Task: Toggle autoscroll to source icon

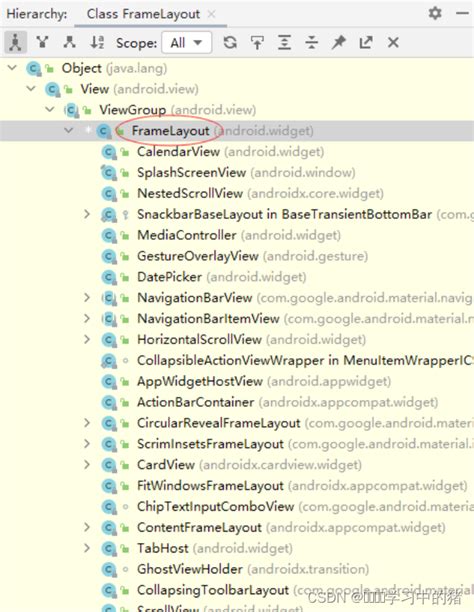Action: (x=257, y=42)
